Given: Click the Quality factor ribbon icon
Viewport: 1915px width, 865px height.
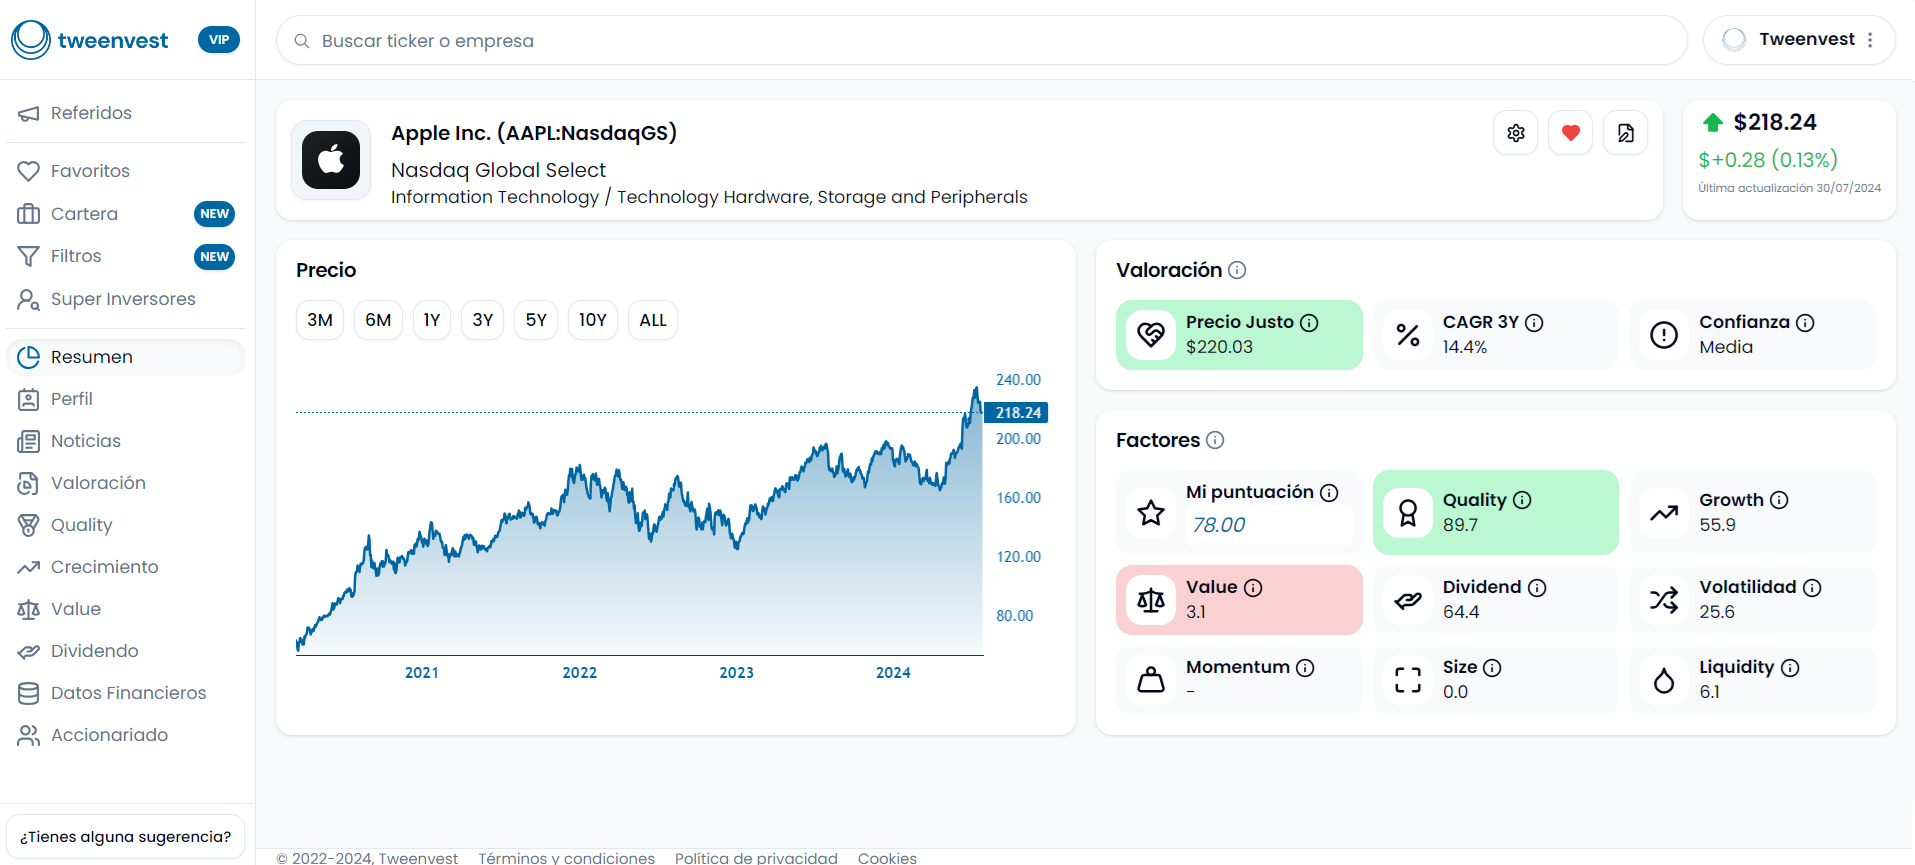Looking at the screenshot, I should [1408, 513].
